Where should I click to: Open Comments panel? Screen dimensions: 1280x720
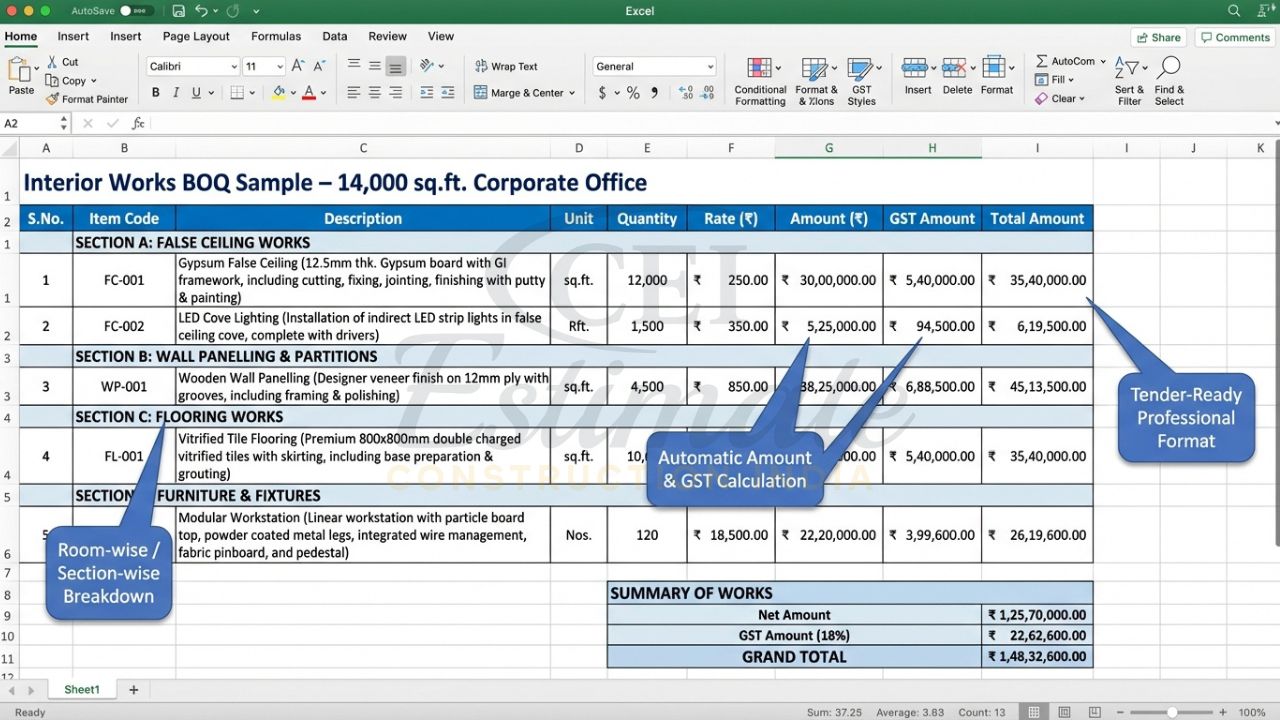(1235, 36)
